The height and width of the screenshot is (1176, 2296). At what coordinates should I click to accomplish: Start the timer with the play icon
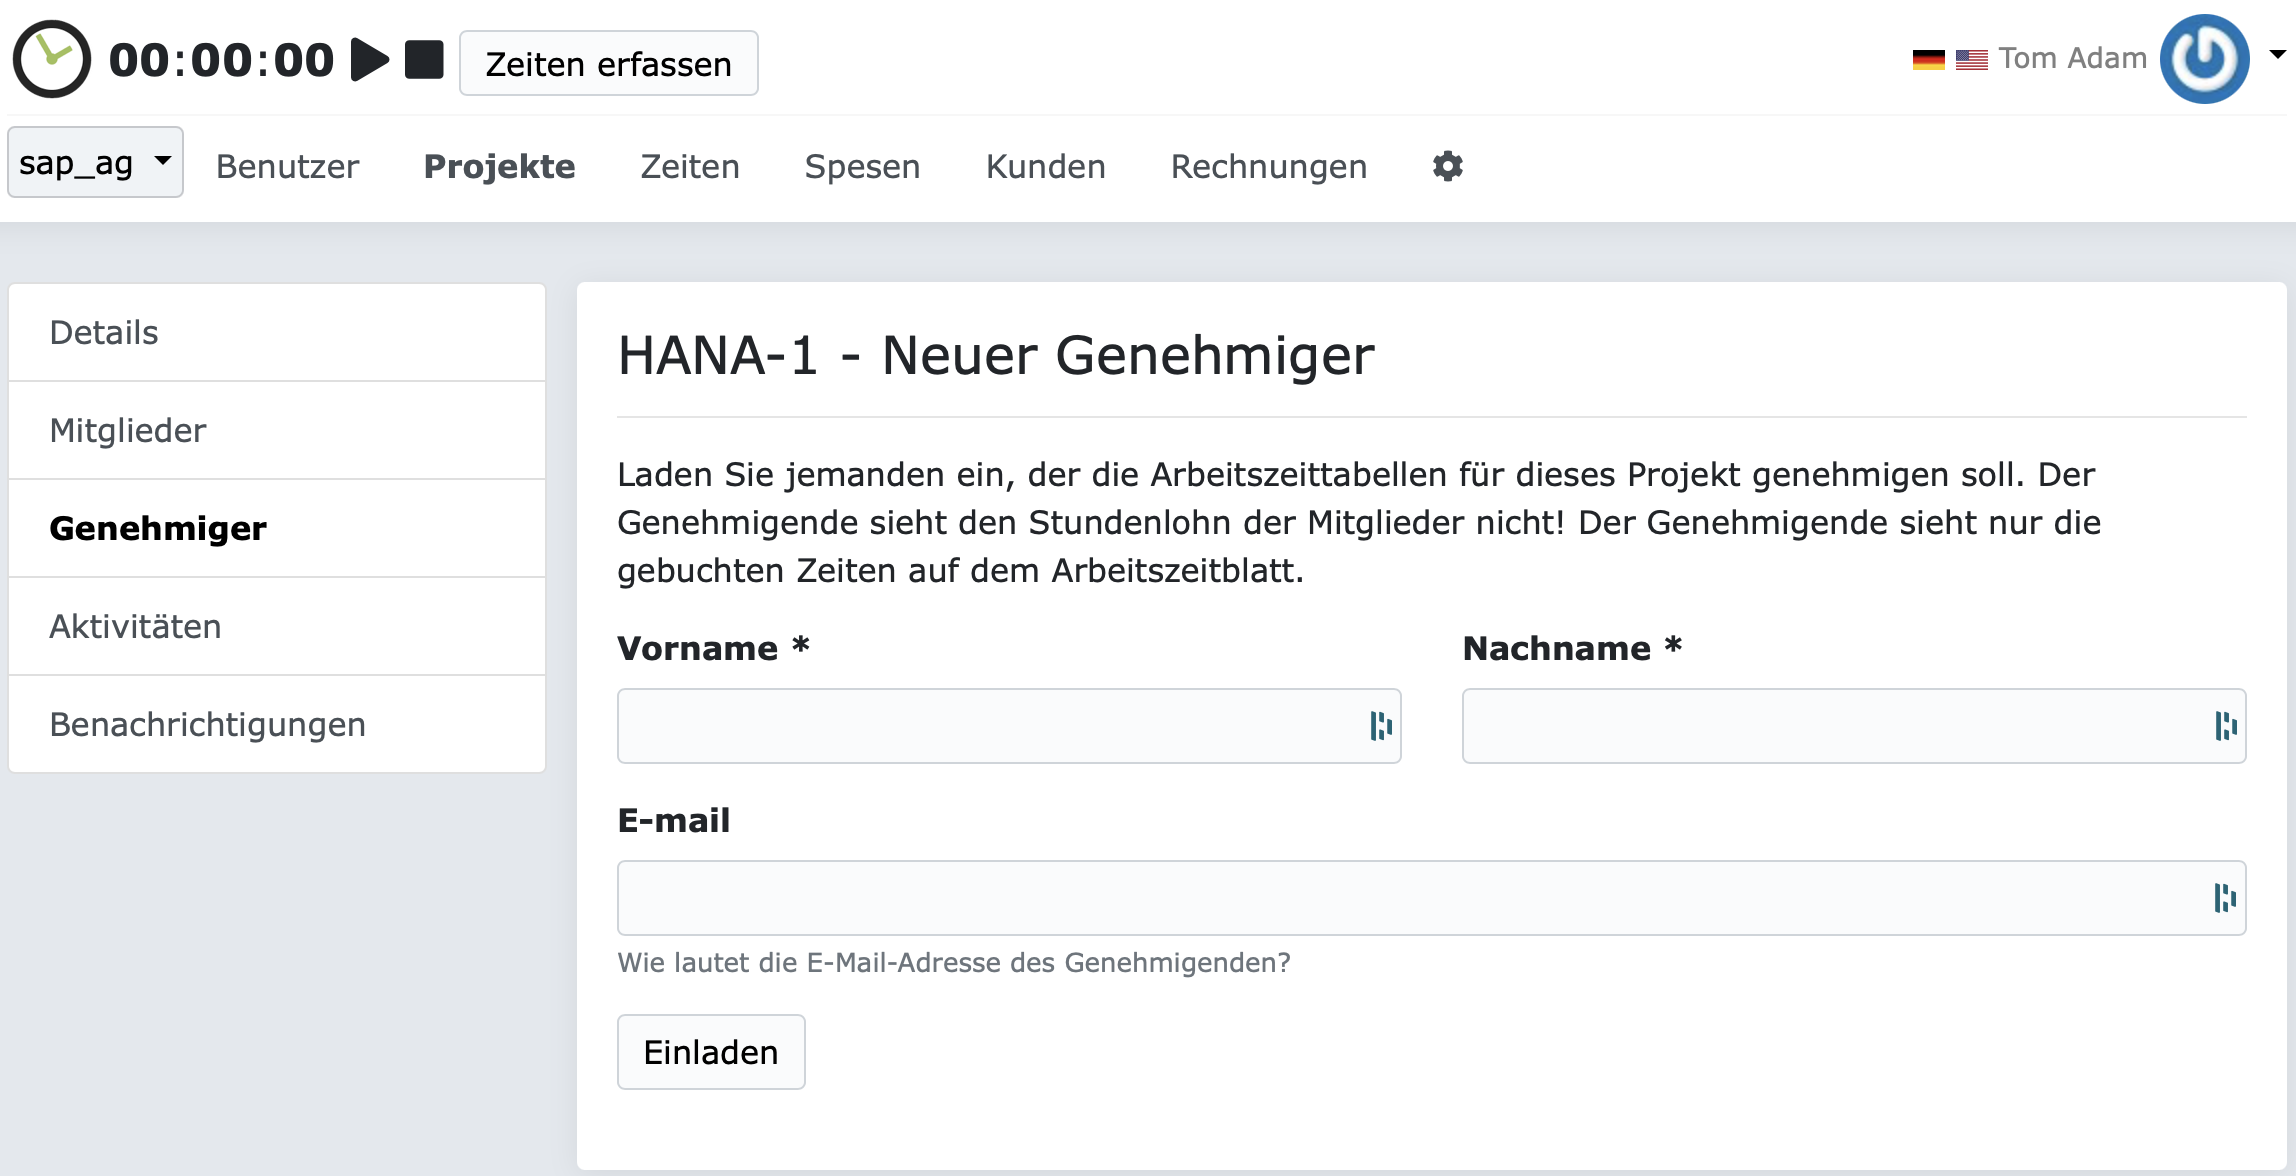(370, 58)
